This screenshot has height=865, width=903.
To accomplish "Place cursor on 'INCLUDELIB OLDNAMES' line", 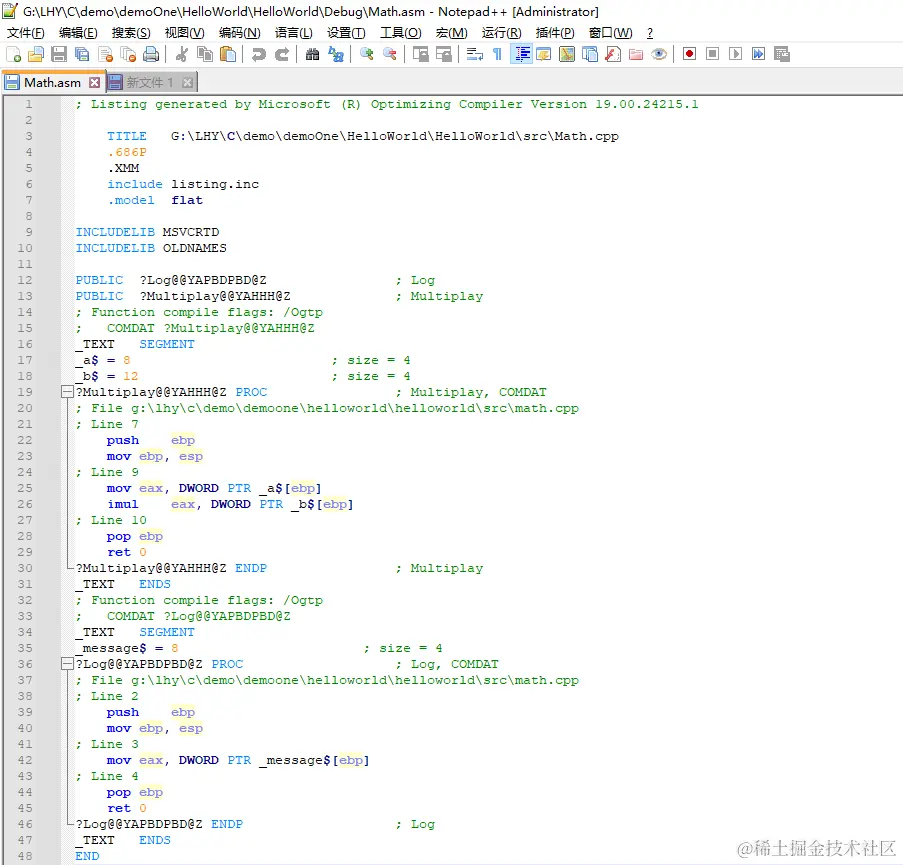I will click(x=151, y=248).
